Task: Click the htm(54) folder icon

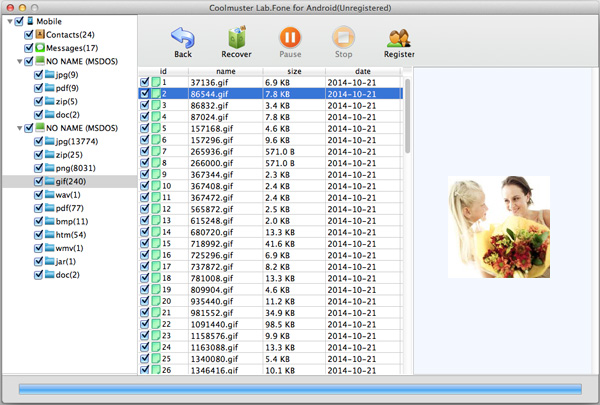Action: click(49, 234)
